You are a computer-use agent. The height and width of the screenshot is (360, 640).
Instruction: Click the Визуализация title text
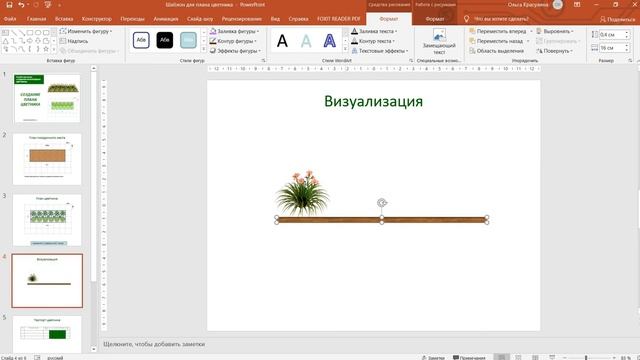click(x=373, y=101)
